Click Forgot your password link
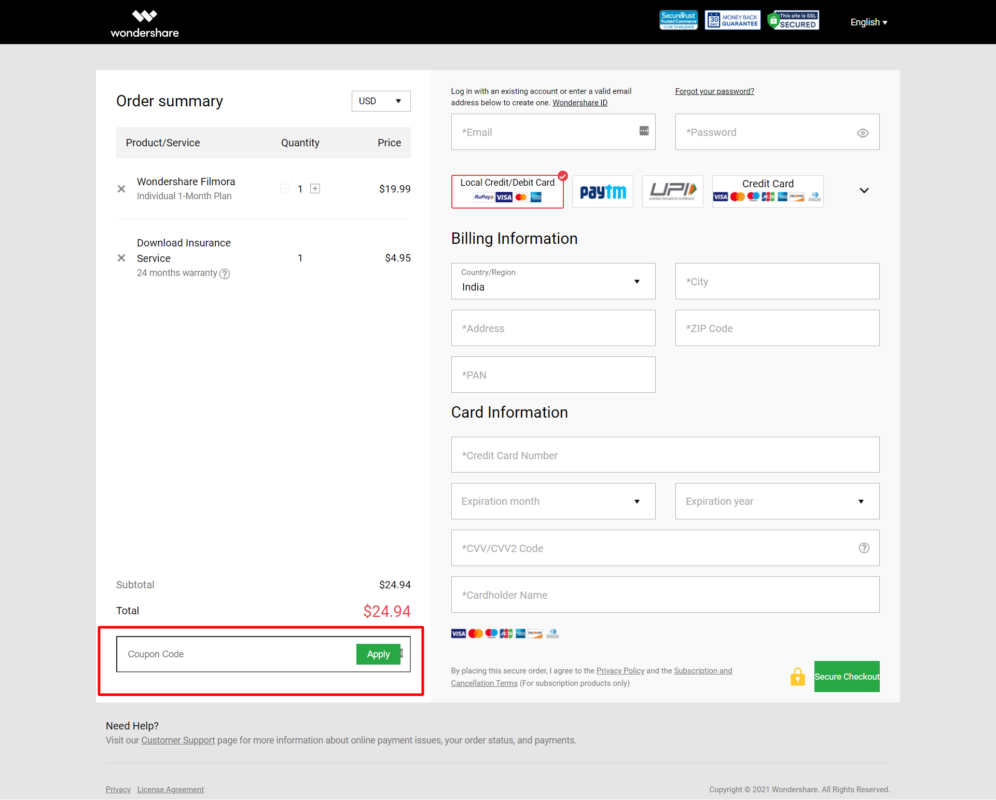996x800 pixels. pos(715,92)
